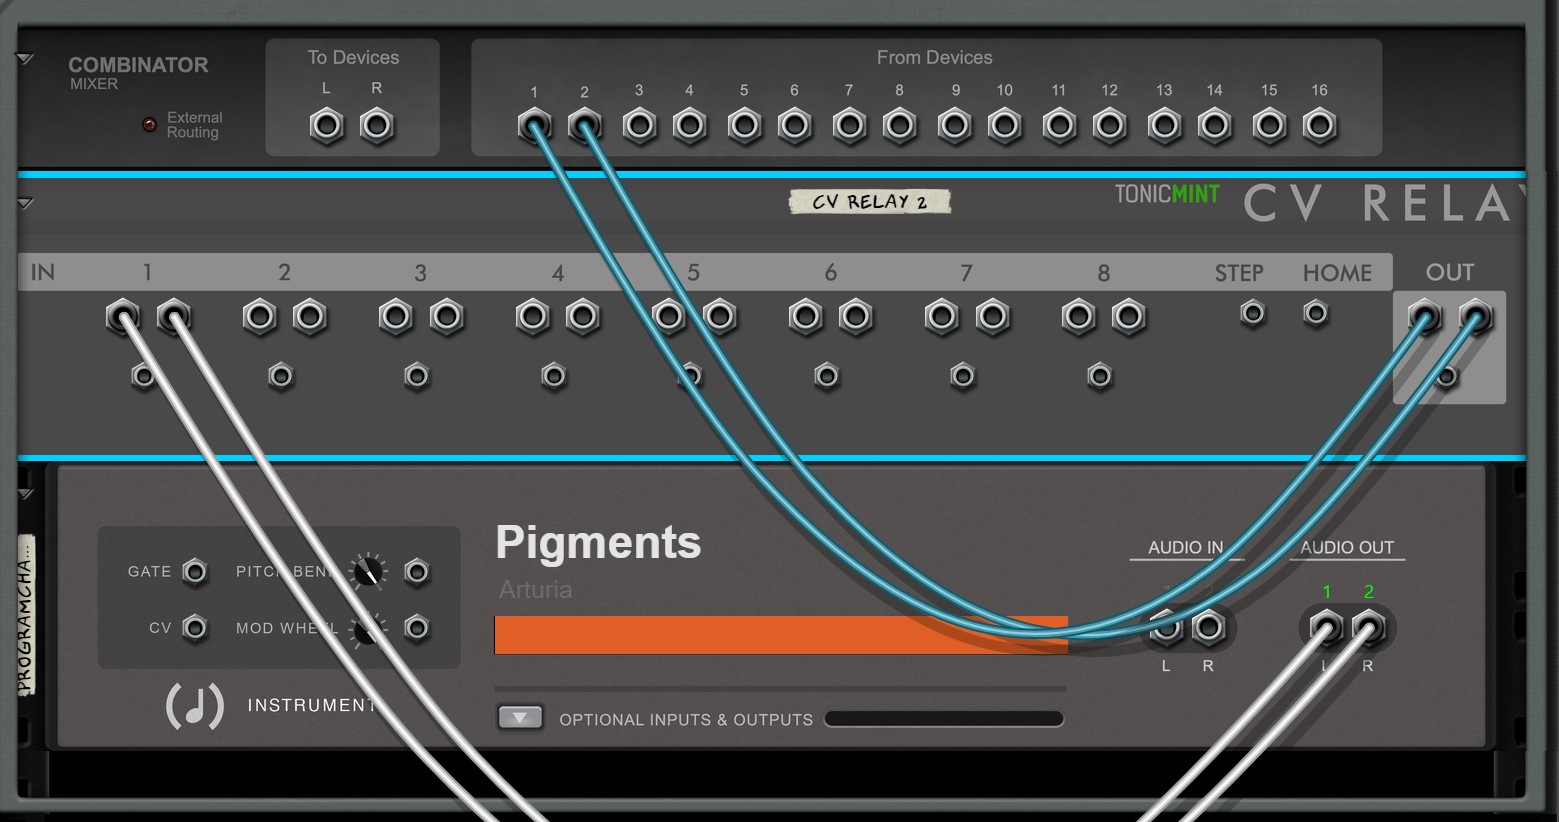This screenshot has height=822, width=1559.
Task: Click Pigments Audio Out L jack
Action: 1326,628
